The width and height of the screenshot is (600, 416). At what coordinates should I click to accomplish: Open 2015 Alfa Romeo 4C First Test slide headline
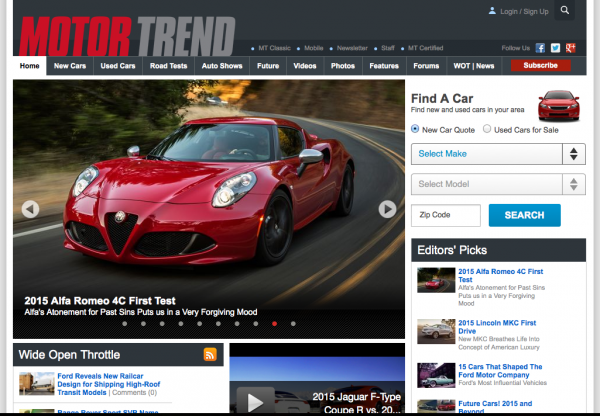pos(100,301)
